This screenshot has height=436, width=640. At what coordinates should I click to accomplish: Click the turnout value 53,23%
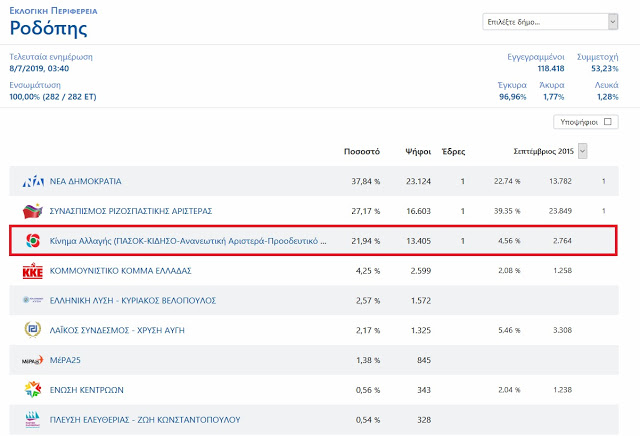[x=604, y=69]
